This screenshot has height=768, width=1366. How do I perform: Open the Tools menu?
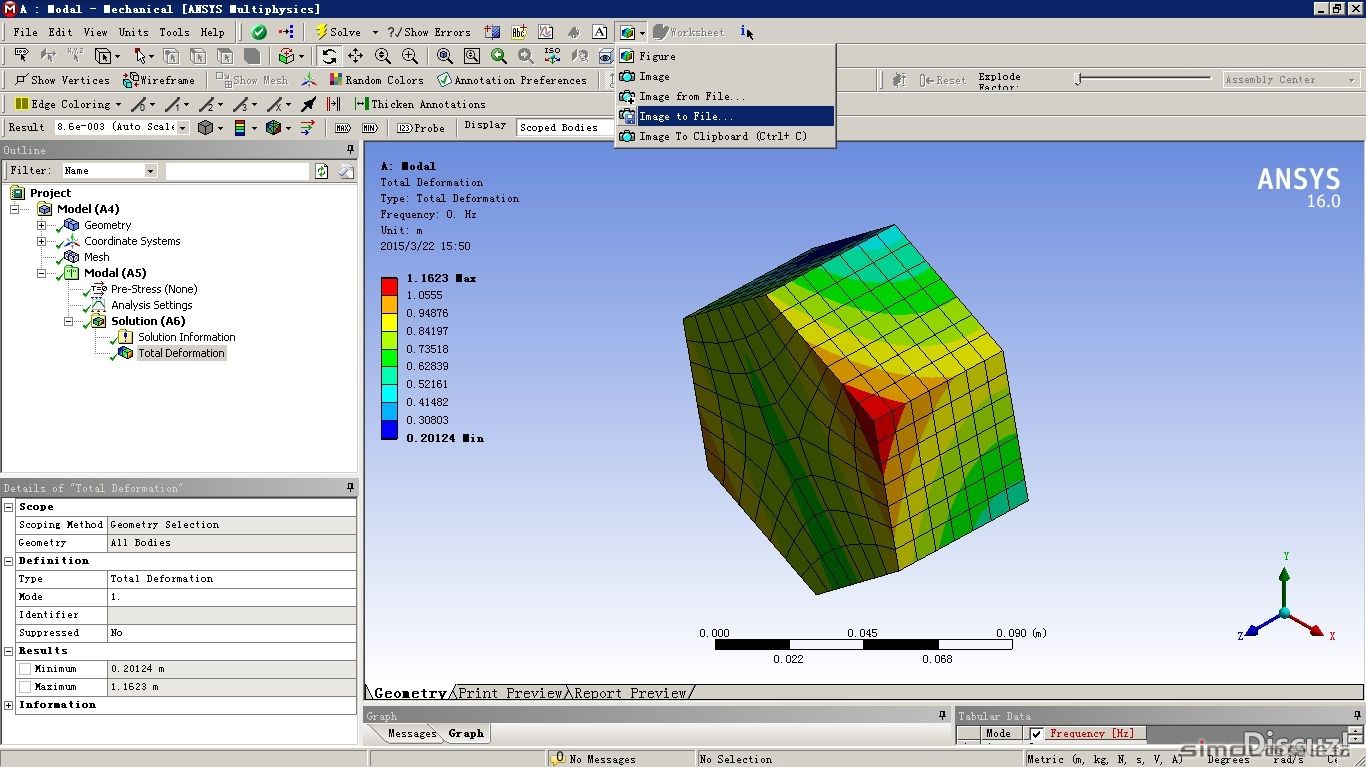click(175, 32)
